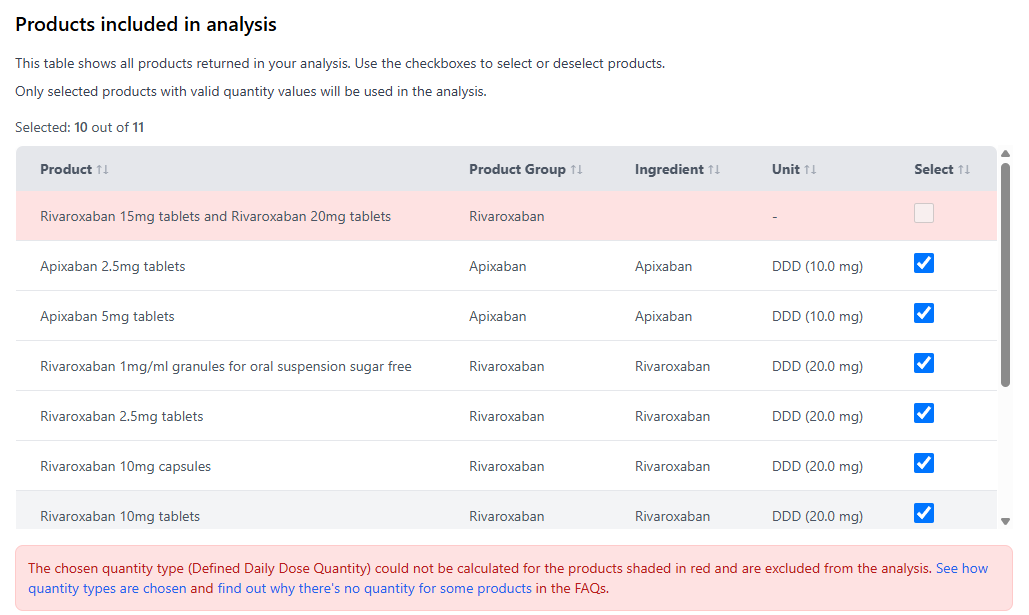Uncheck Apixaban 2.5mg tablets checkbox
Viewport: 1029px width, 615px height.
coord(924,263)
